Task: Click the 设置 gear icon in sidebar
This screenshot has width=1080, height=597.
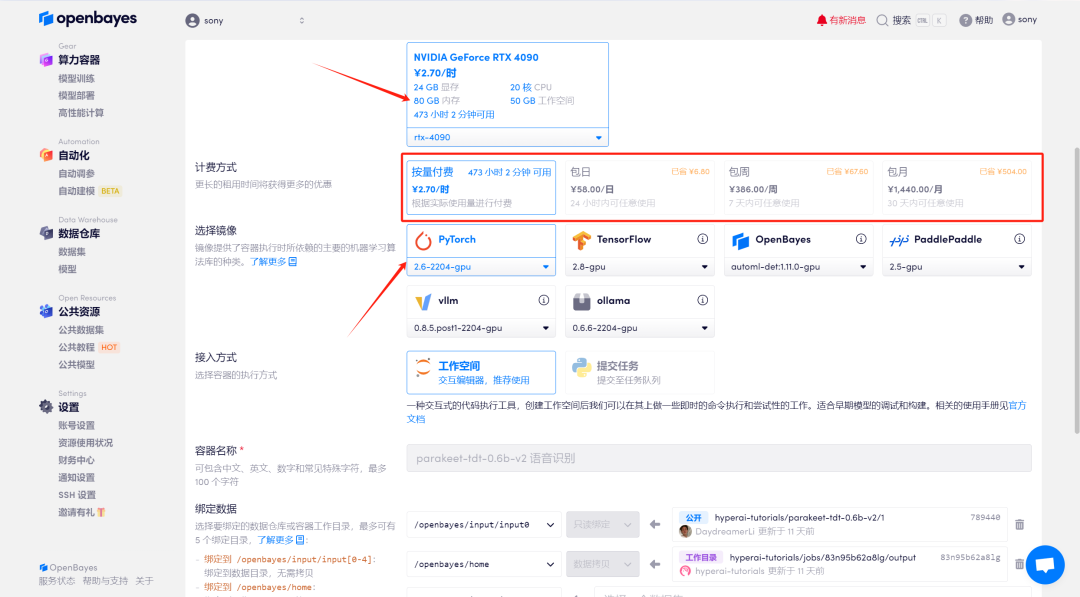Action: pos(46,407)
